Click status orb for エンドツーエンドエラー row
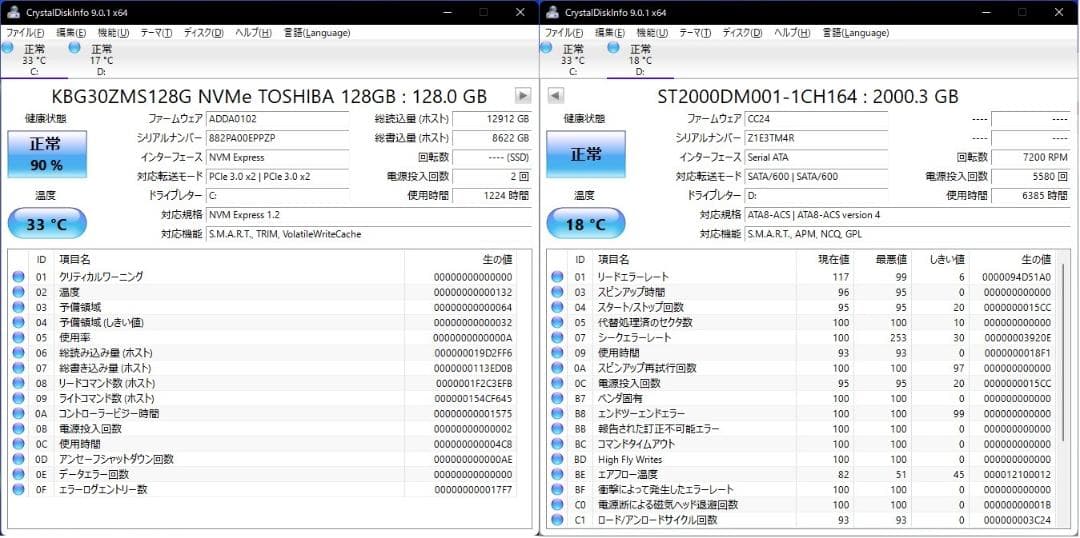The width and height of the screenshot is (1080, 538). click(x=557, y=413)
